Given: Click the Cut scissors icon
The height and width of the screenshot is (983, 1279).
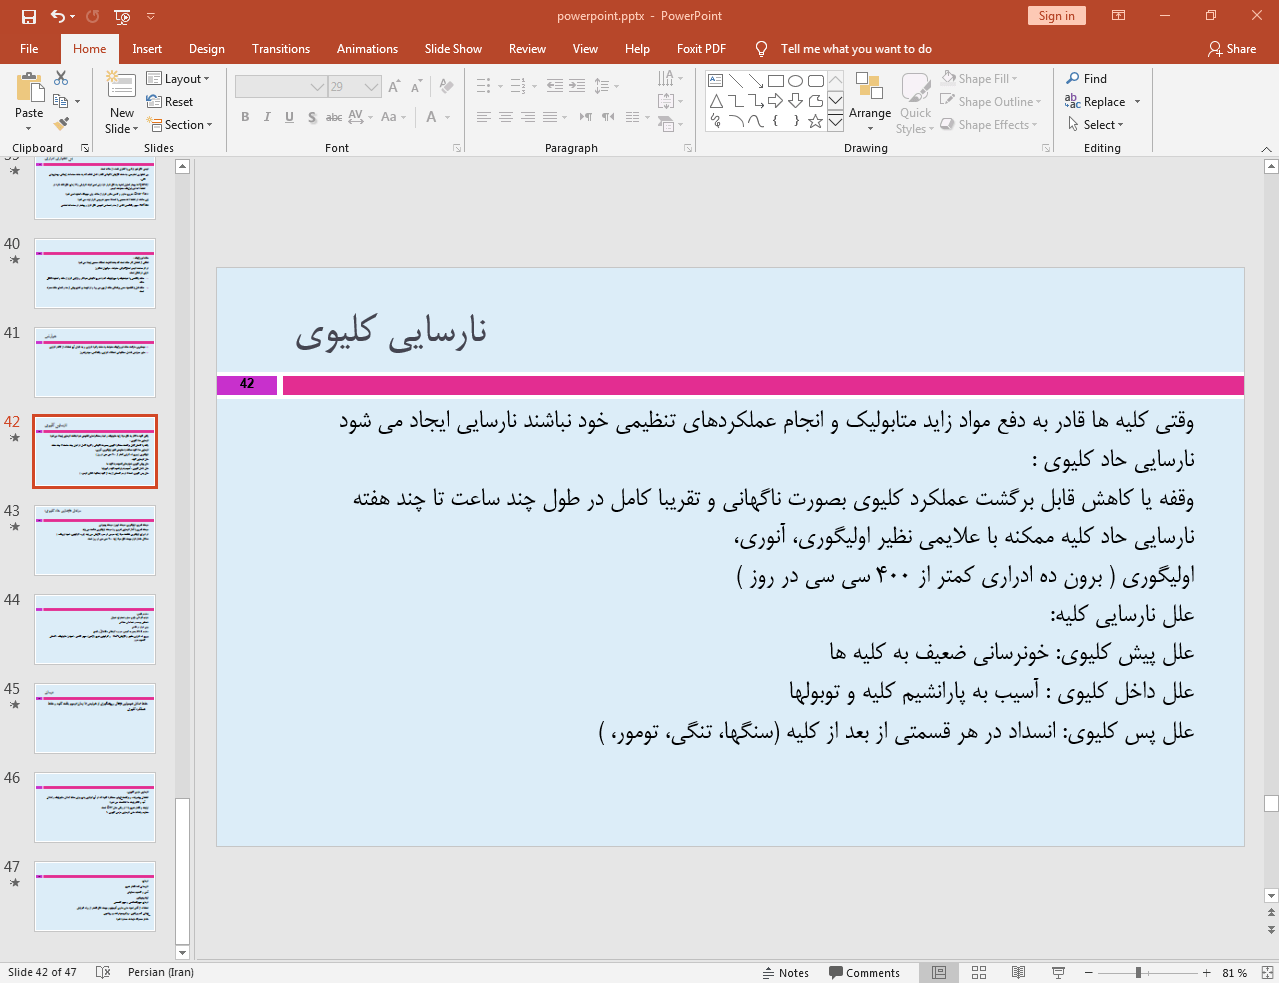Looking at the screenshot, I should pos(61,78).
